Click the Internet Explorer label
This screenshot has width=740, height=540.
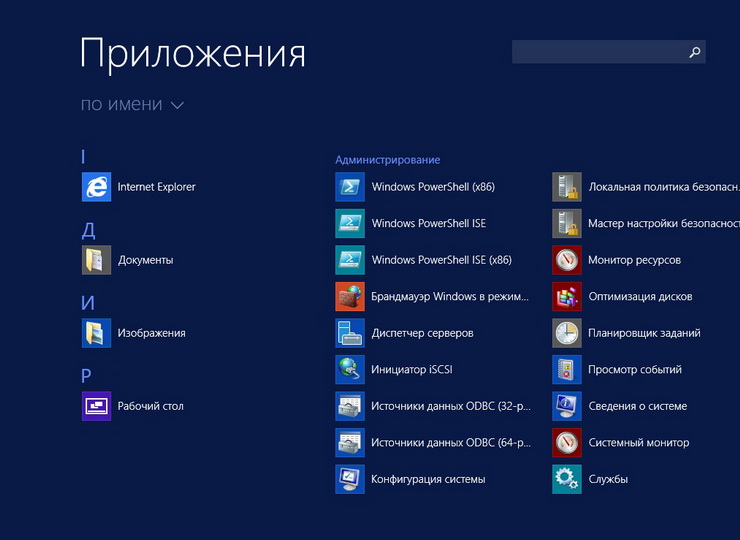click(156, 187)
